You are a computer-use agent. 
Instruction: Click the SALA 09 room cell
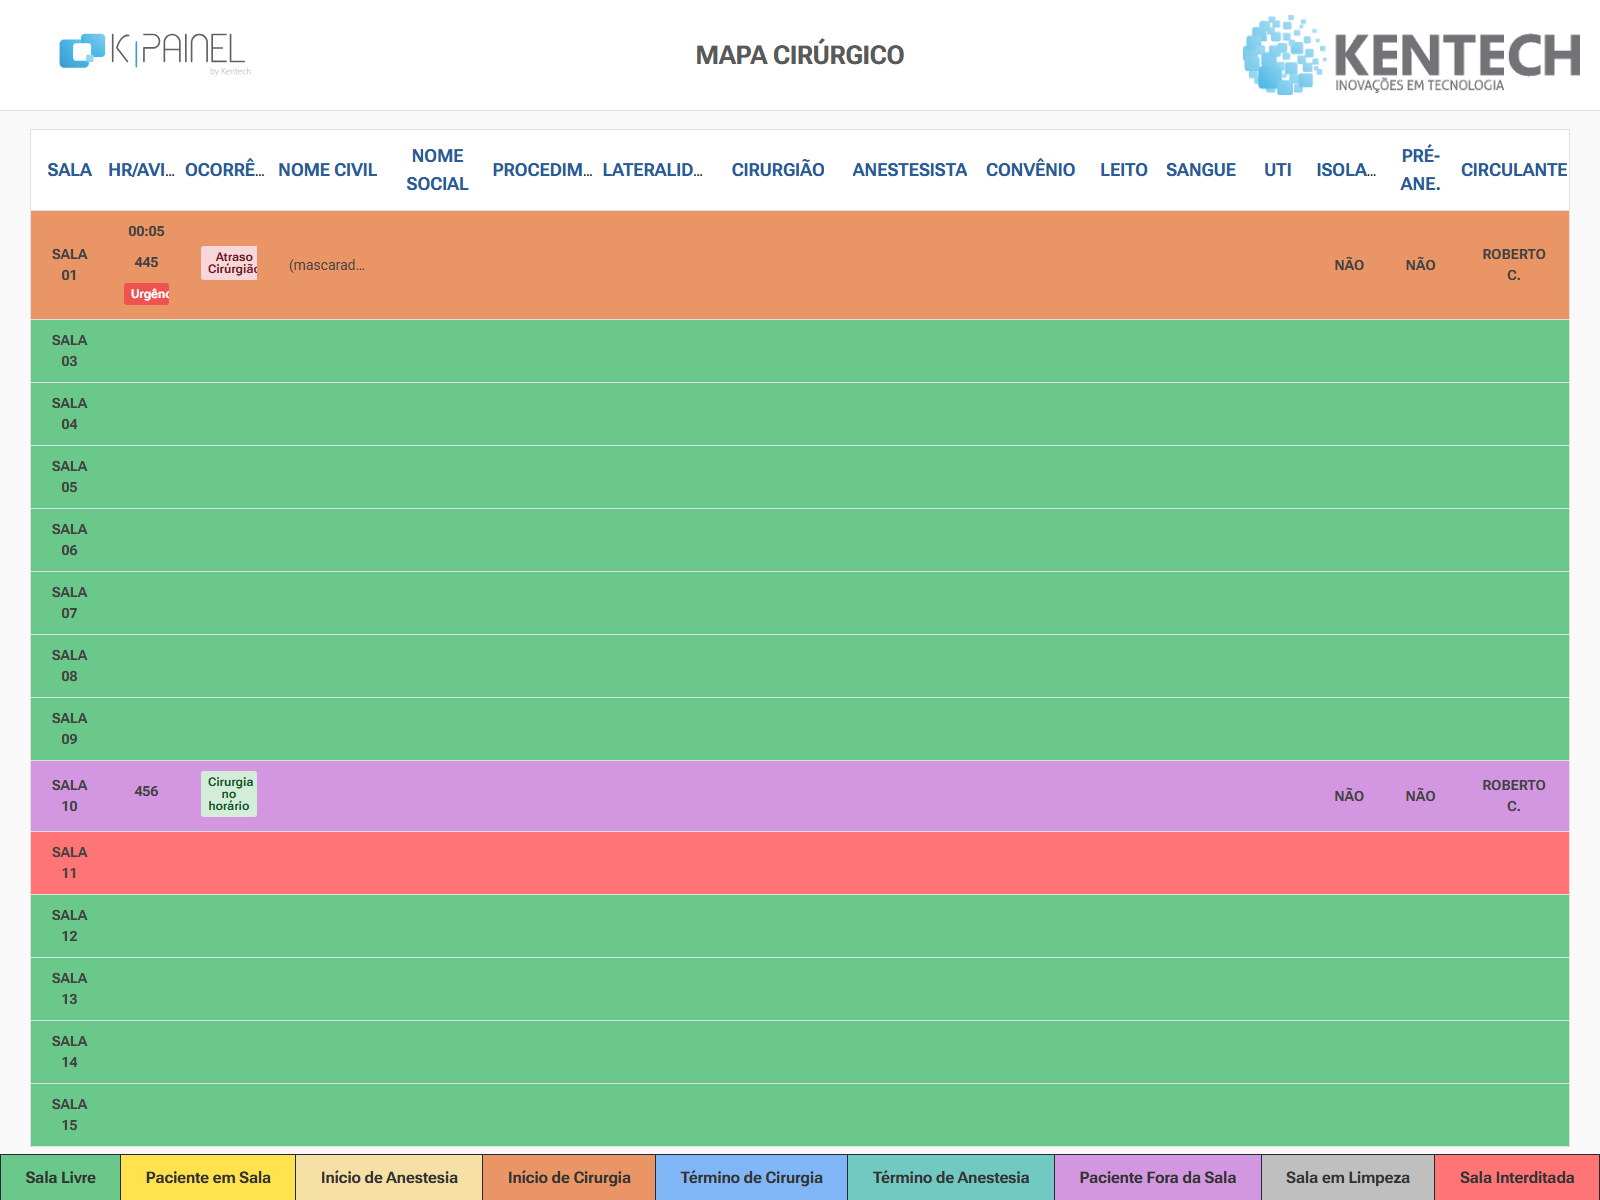point(69,729)
